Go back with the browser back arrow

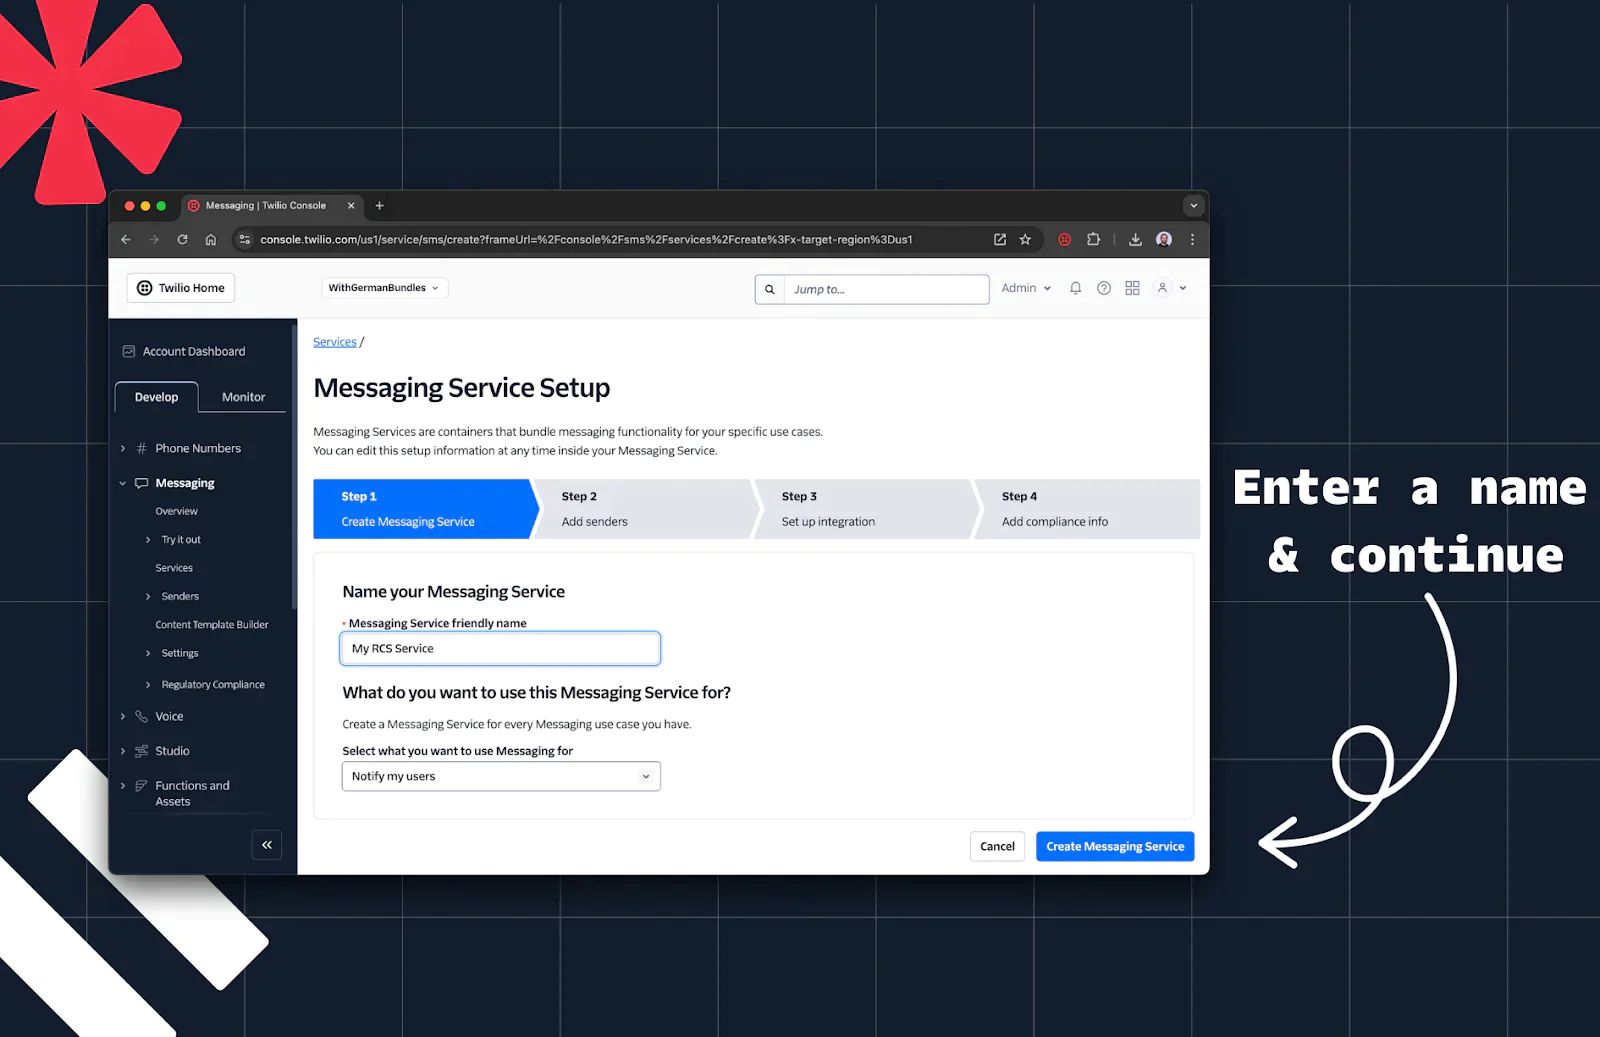[x=126, y=240]
